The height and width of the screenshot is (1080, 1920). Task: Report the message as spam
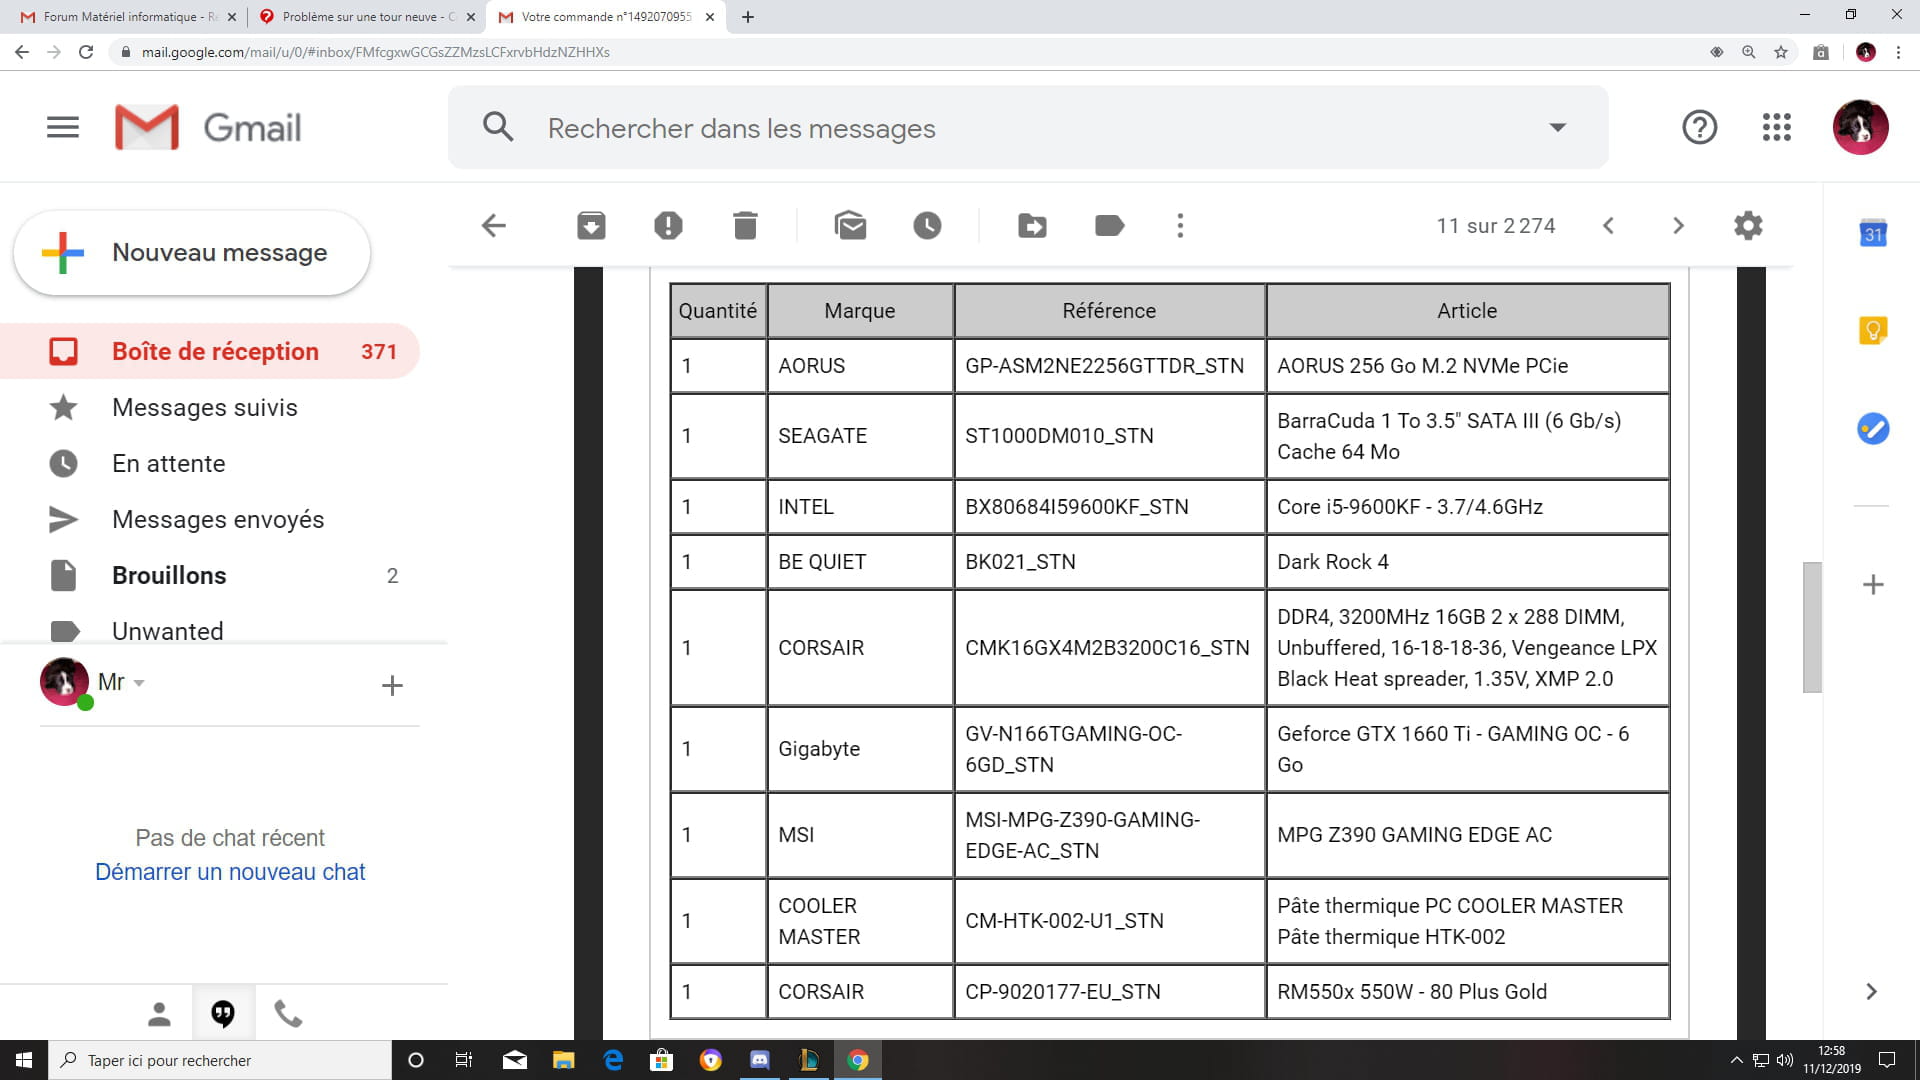(x=668, y=226)
